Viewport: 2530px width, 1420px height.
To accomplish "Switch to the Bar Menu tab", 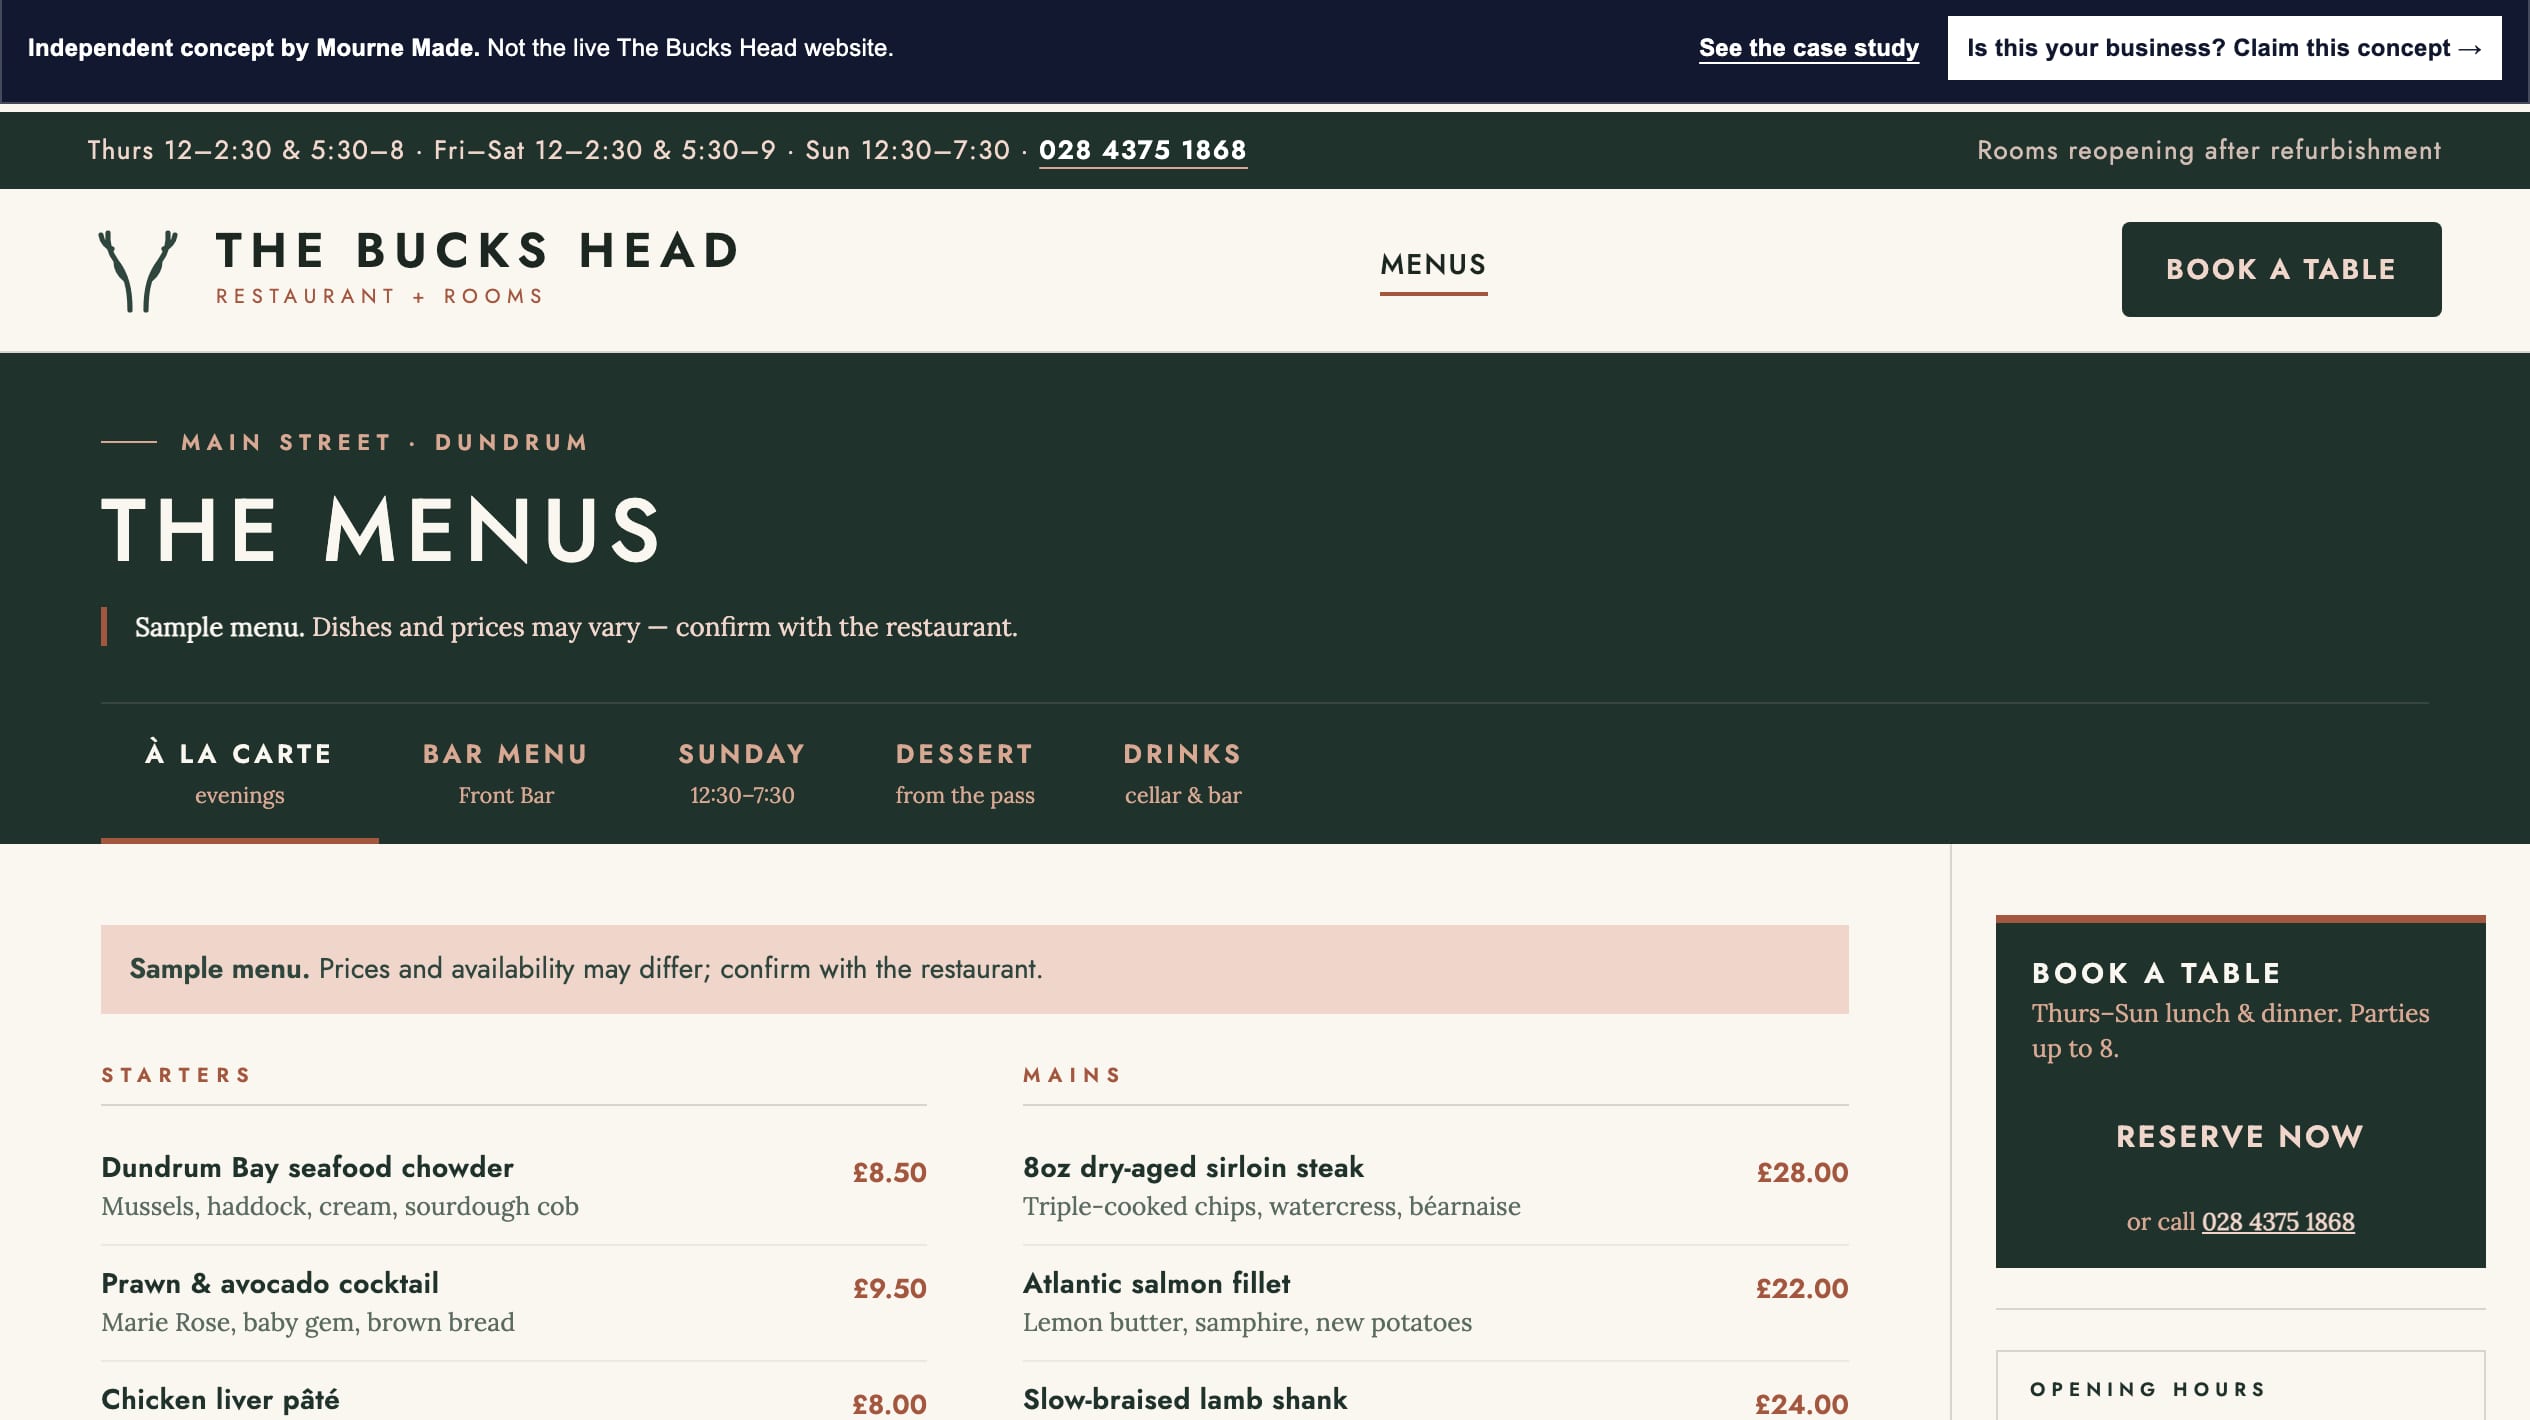I will 505,773.
